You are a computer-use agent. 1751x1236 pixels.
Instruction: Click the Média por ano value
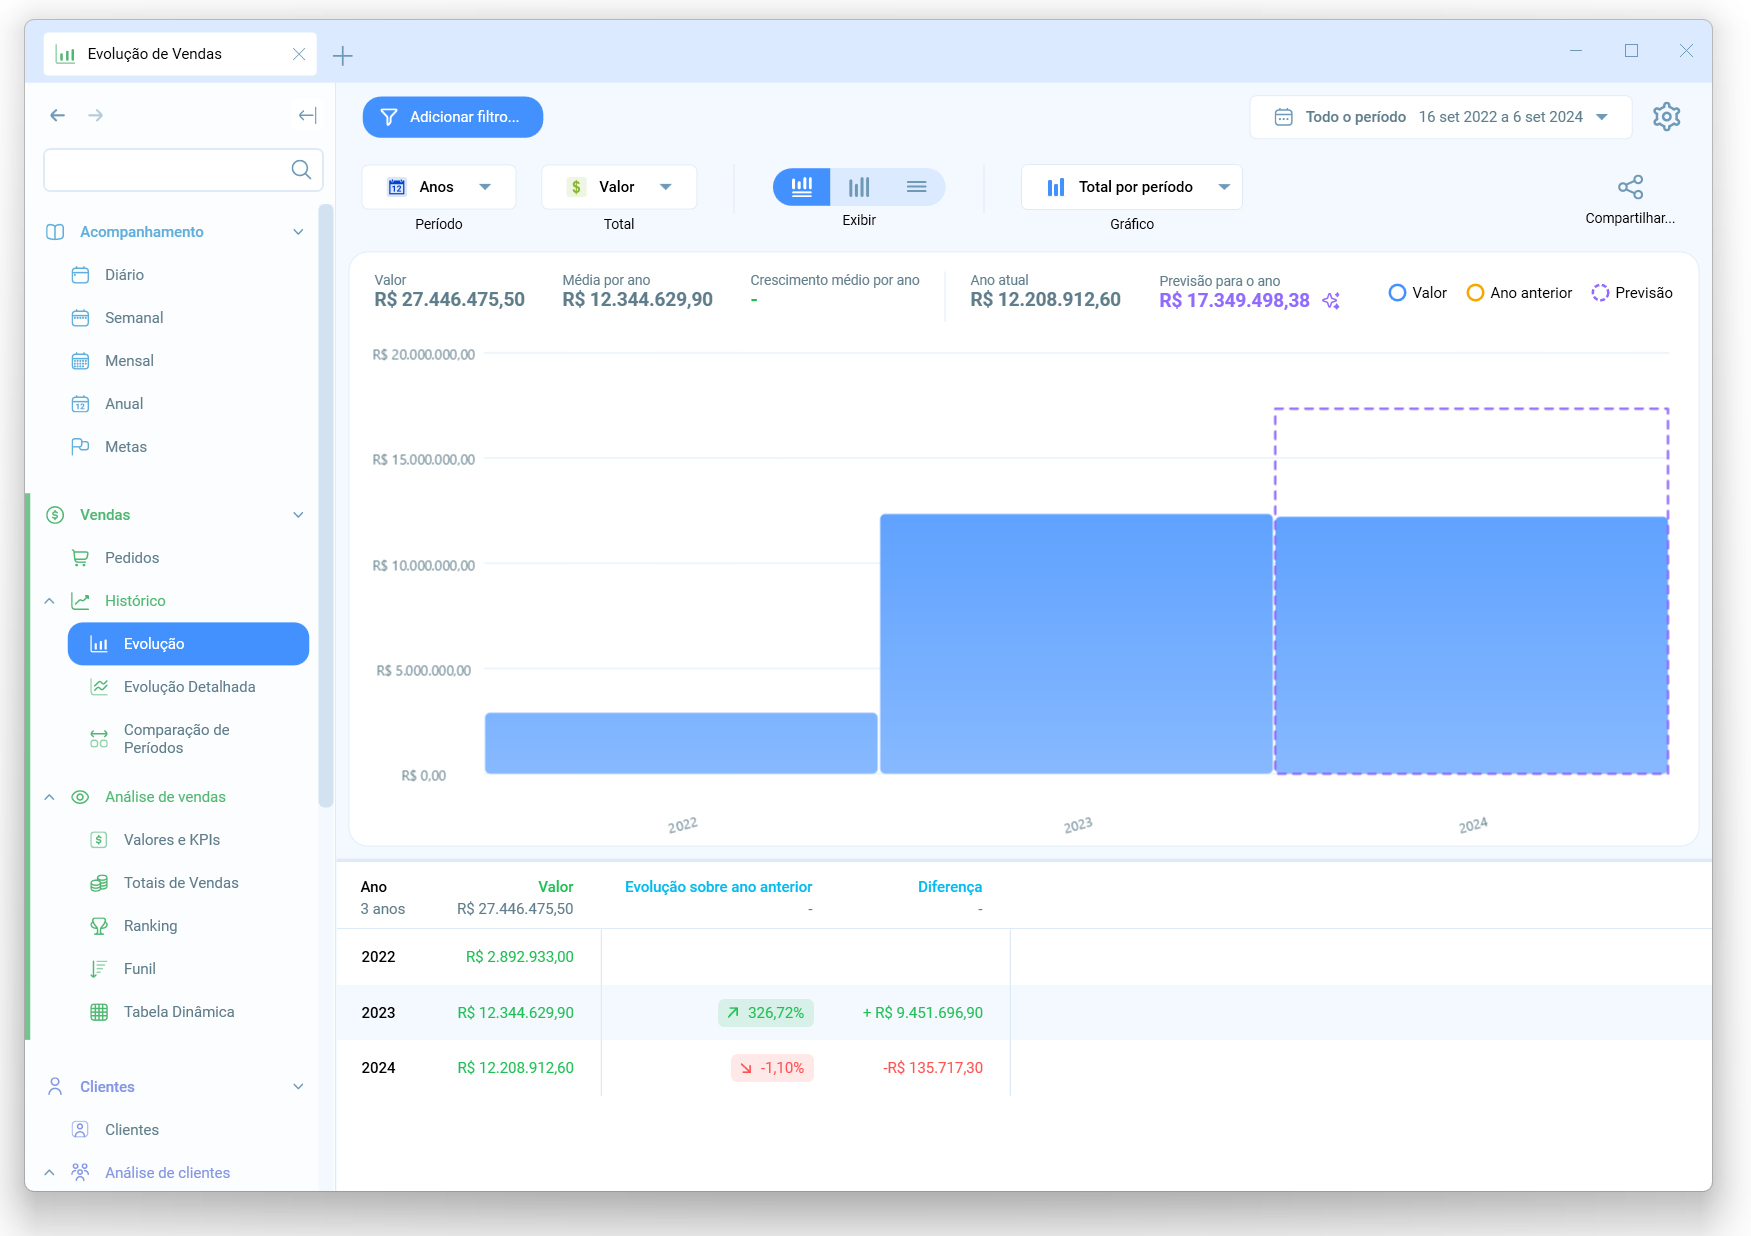[x=638, y=300]
